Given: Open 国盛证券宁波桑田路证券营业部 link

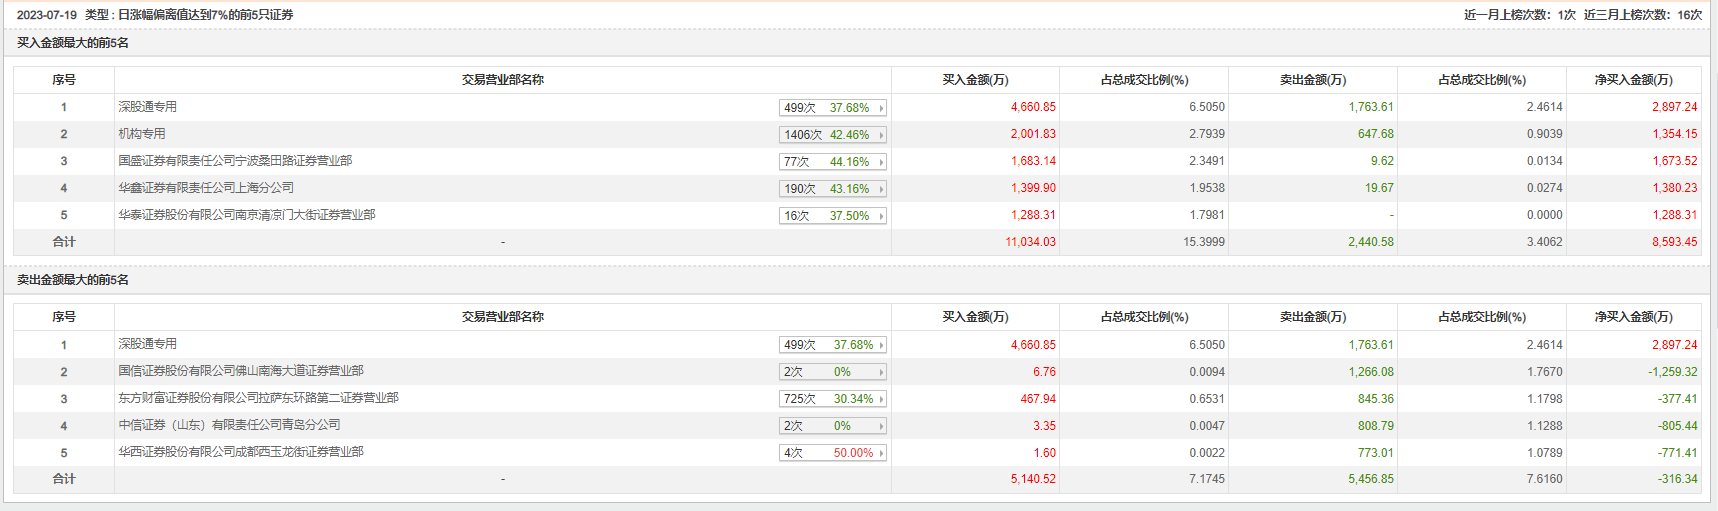Looking at the screenshot, I should tap(235, 161).
